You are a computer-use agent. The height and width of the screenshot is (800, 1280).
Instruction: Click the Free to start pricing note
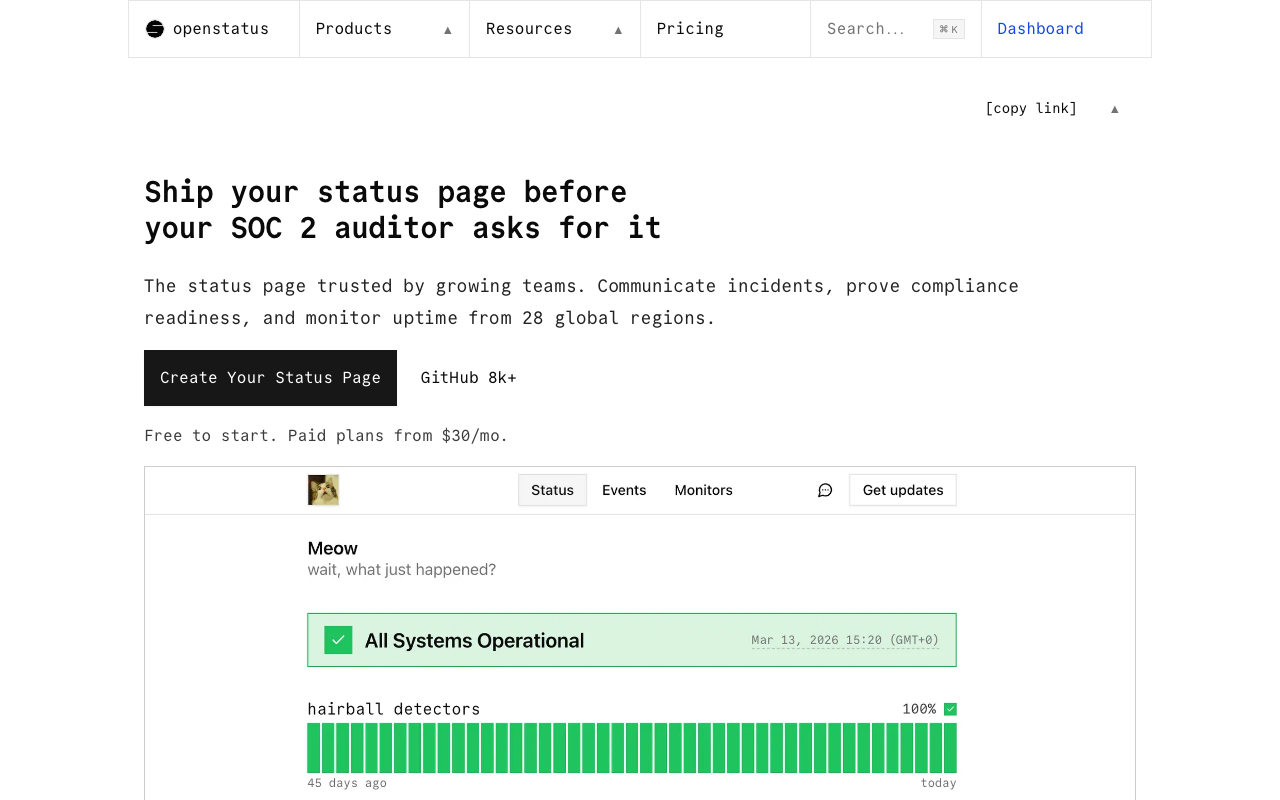326,436
